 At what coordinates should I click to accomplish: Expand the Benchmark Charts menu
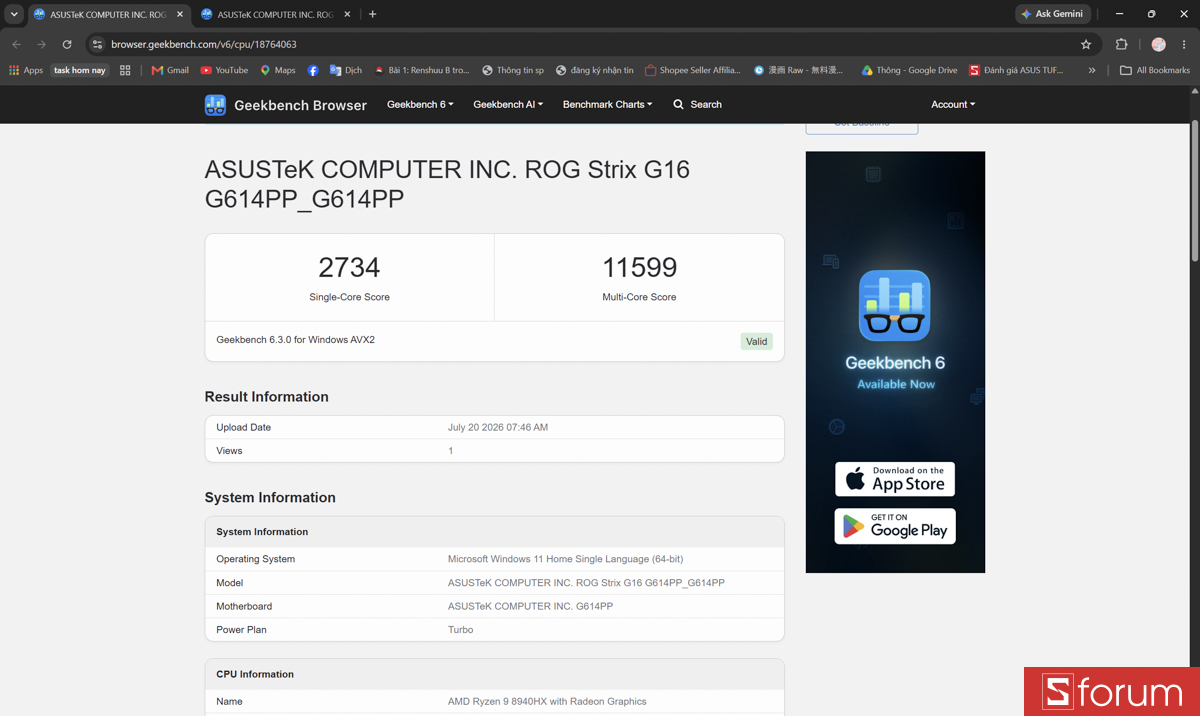click(607, 104)
